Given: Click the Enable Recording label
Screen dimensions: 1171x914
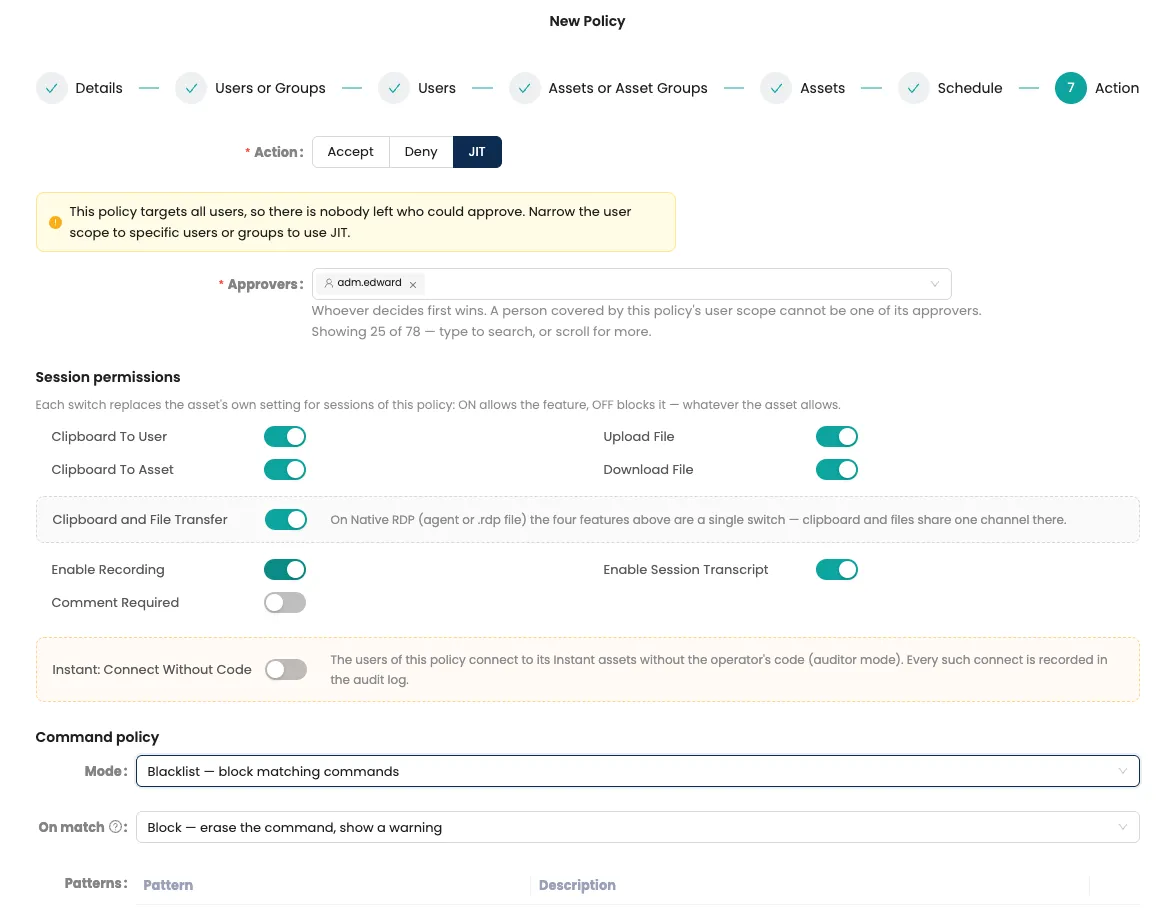Looking at the screenshot, I should (108, 570).
